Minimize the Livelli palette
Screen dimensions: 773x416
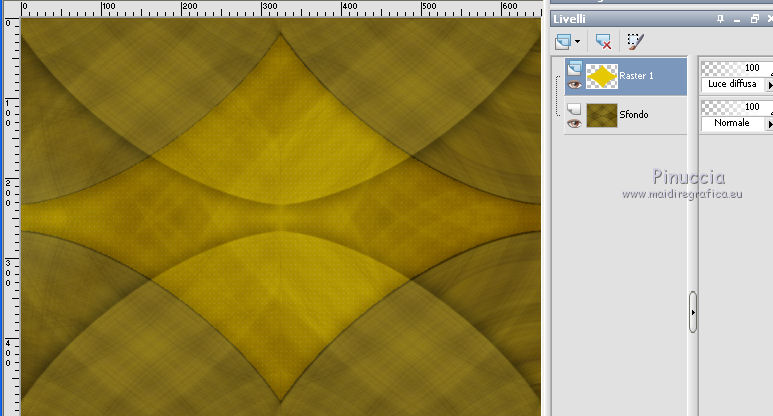coord(737,19)
